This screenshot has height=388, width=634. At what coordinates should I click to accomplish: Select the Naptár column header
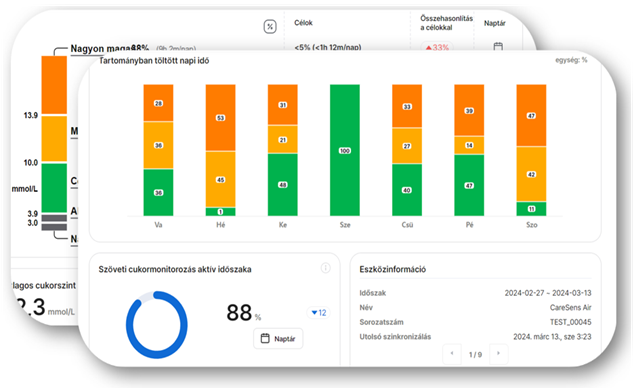495,23
